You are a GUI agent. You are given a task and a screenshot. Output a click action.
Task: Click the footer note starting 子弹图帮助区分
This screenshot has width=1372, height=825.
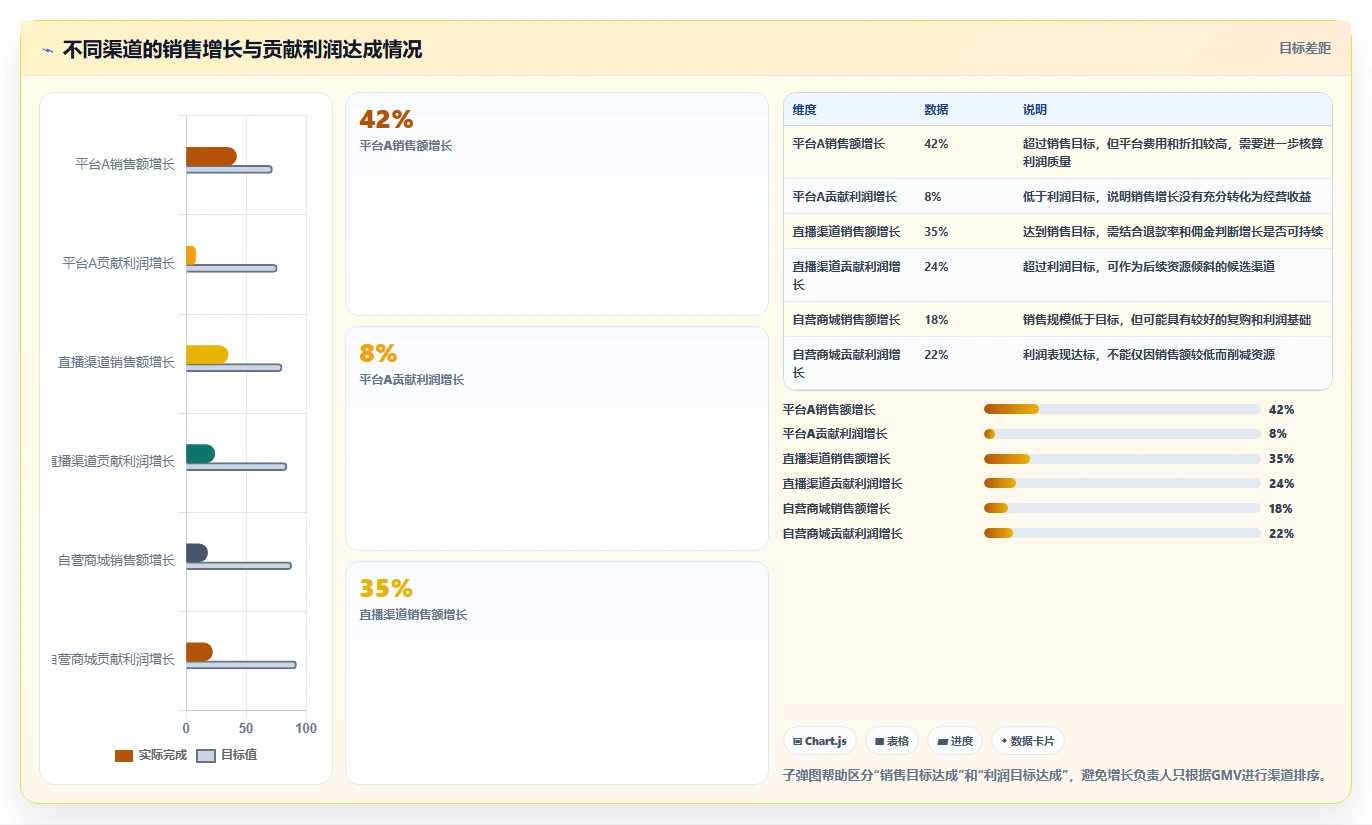tap(1054, 774)
